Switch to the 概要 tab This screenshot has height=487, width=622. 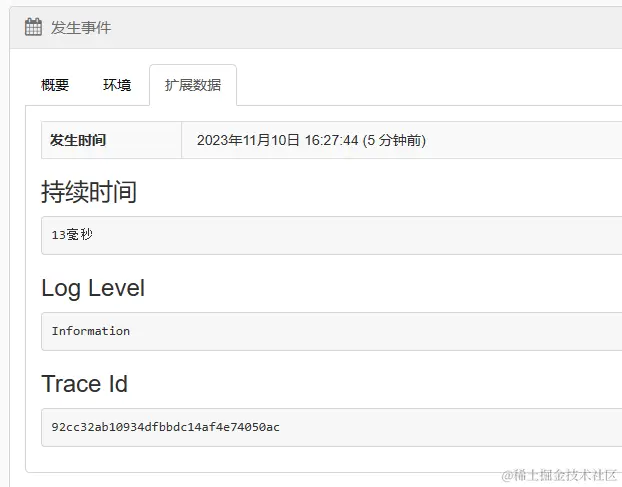(x=55, y=85)
